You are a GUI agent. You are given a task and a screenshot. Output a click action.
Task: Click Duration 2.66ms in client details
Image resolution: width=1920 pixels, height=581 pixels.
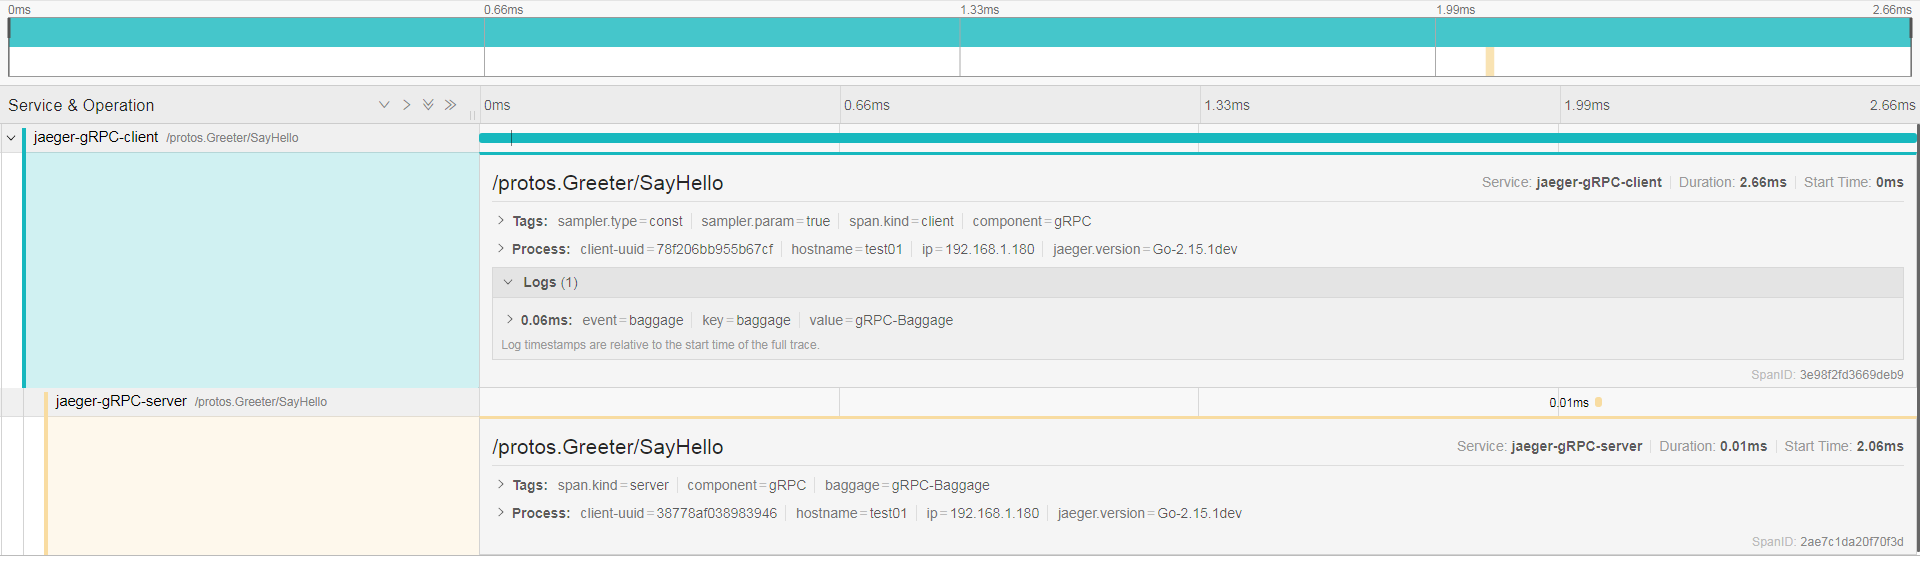pyautogui.click(x=1732, y=182)
